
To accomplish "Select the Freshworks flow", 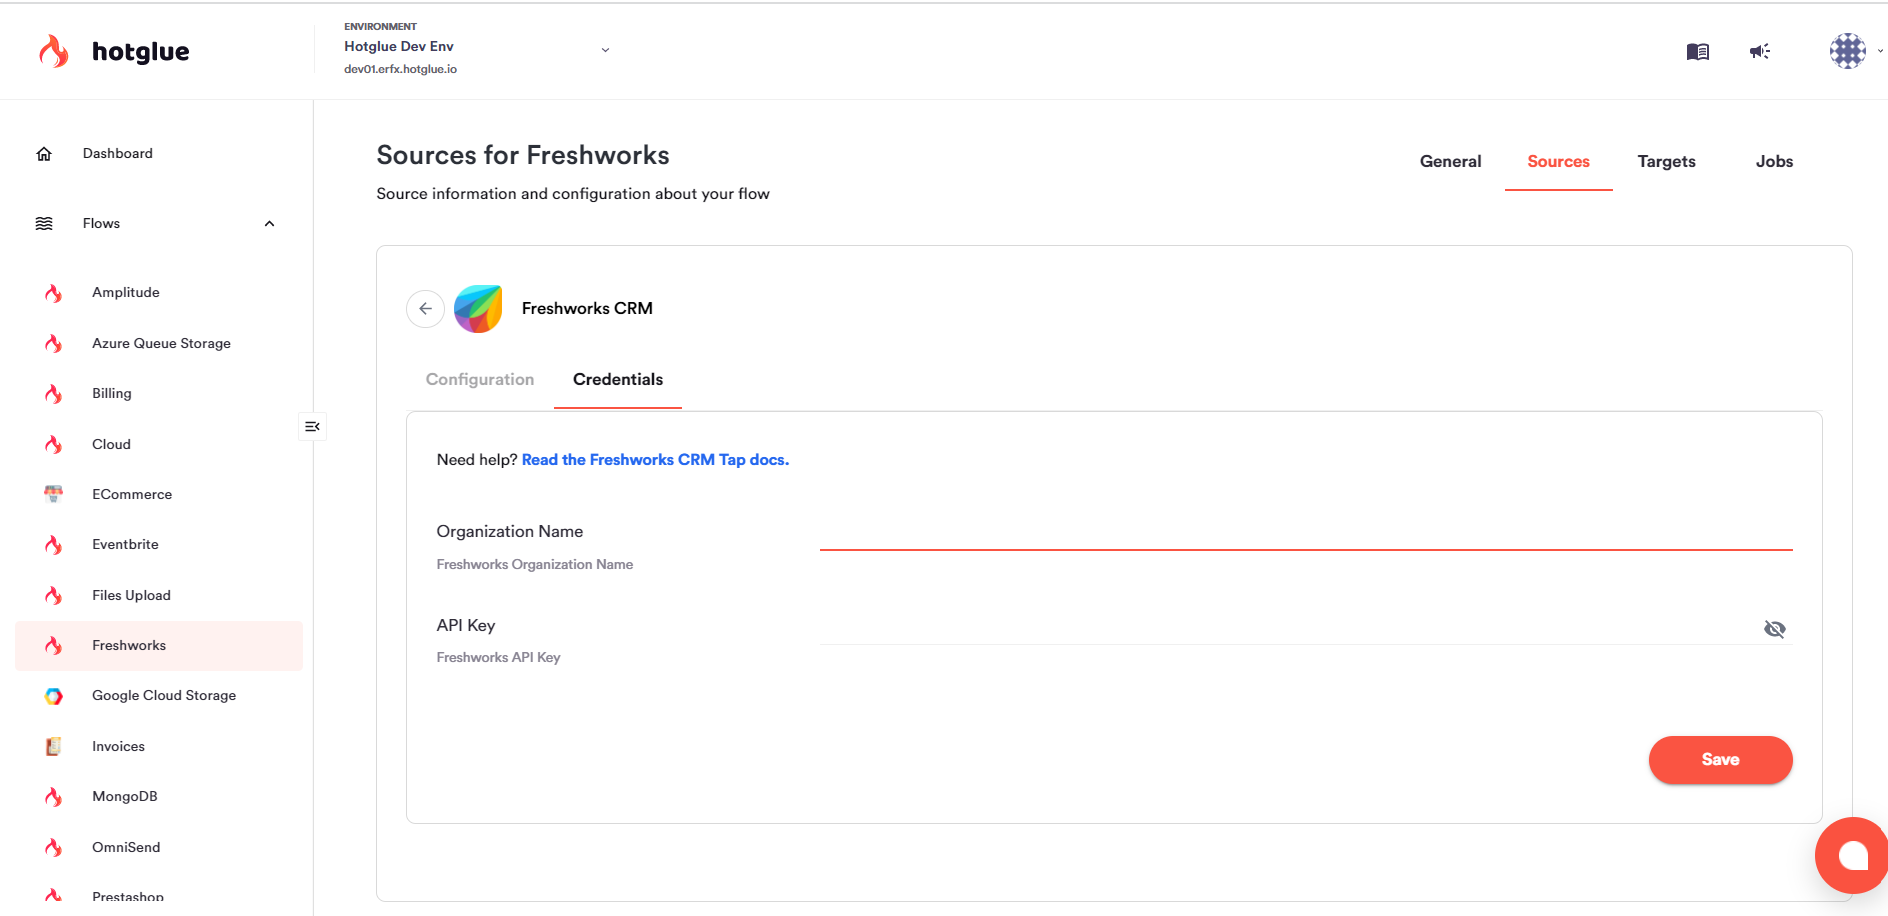I will pyautogui.click(x=159, y=646).
